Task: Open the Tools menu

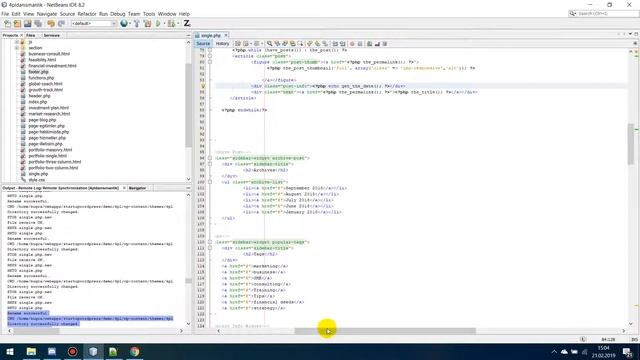Action: (149, 14)
